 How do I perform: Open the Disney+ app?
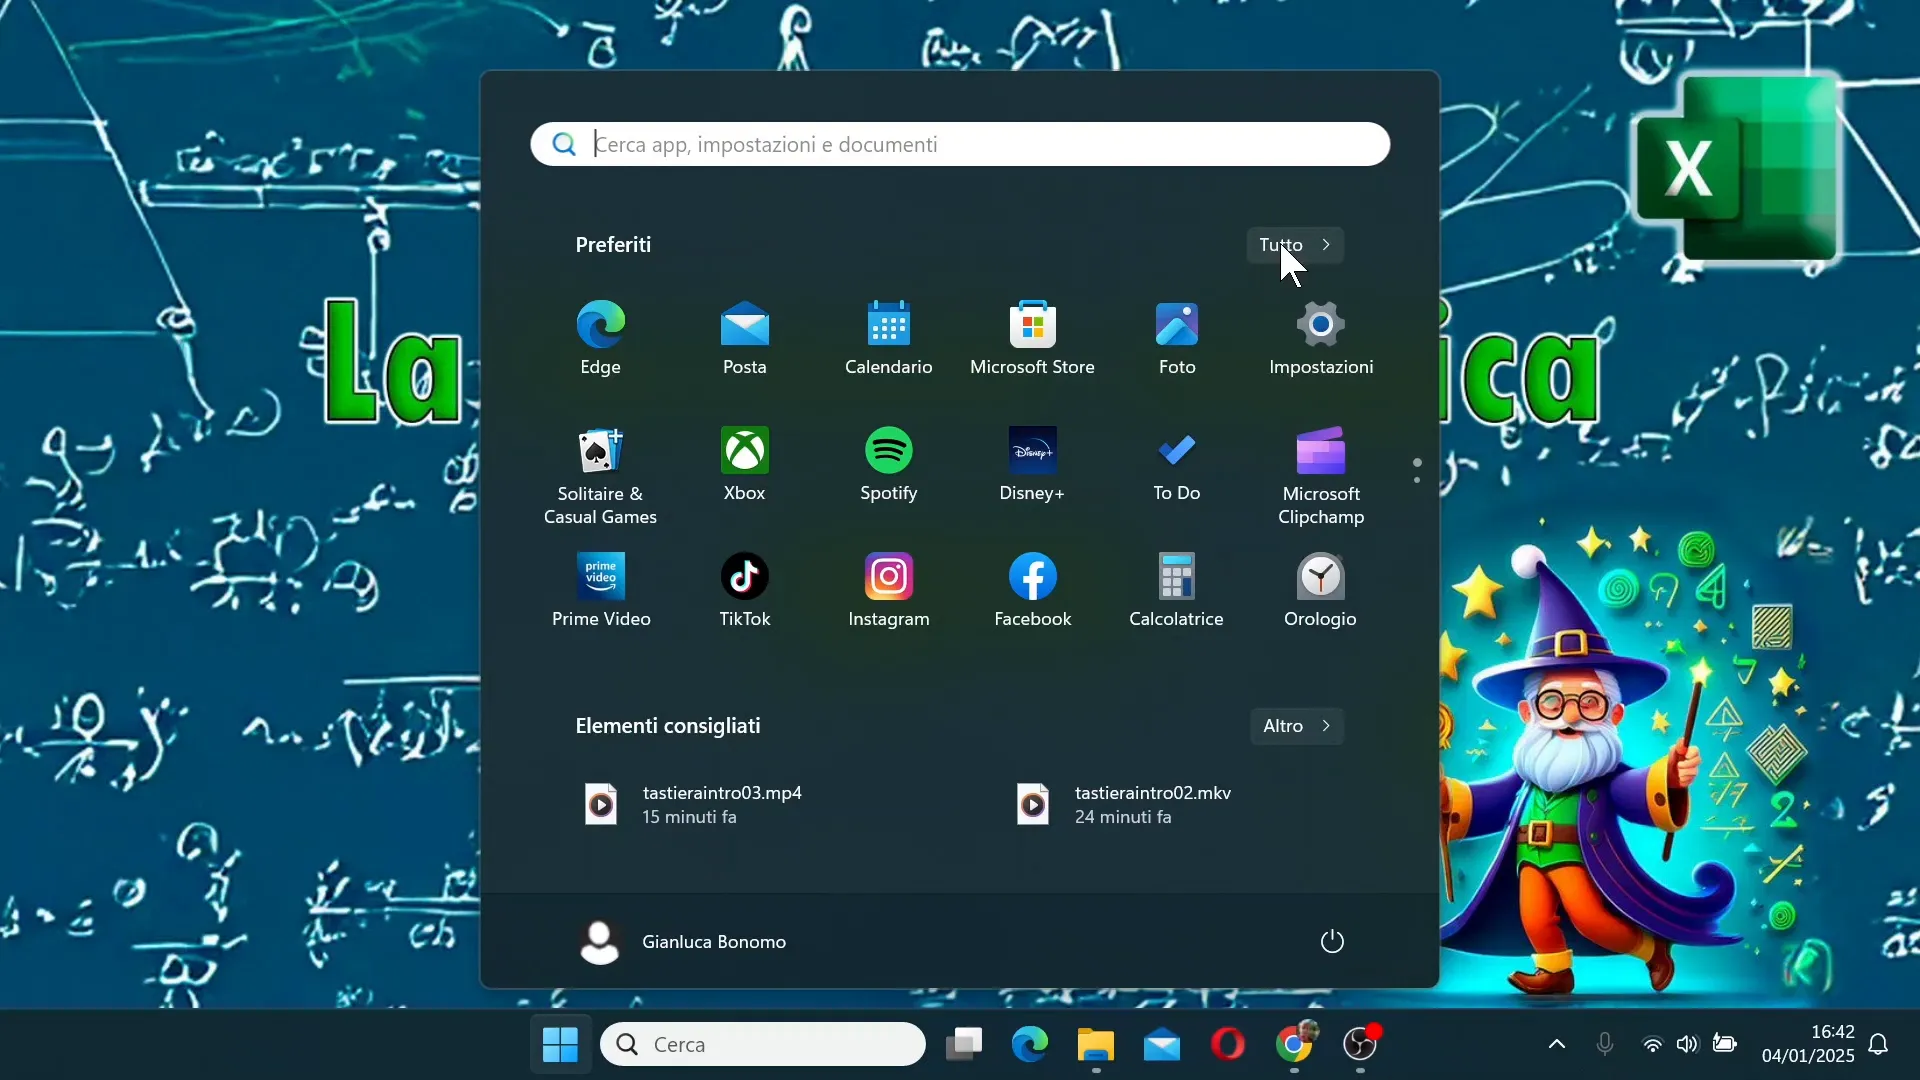coord(1033,464)
